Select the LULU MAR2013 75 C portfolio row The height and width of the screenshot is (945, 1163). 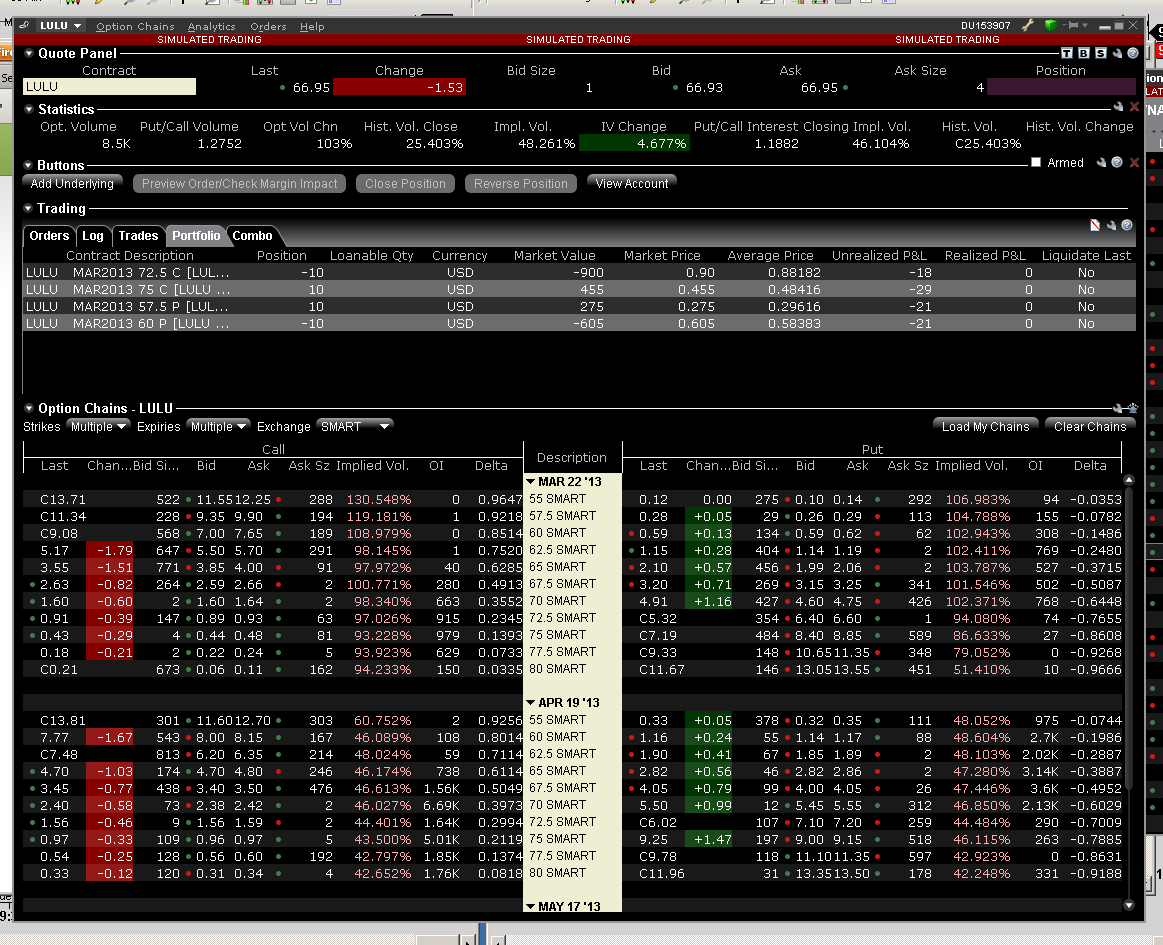(579, 289)
